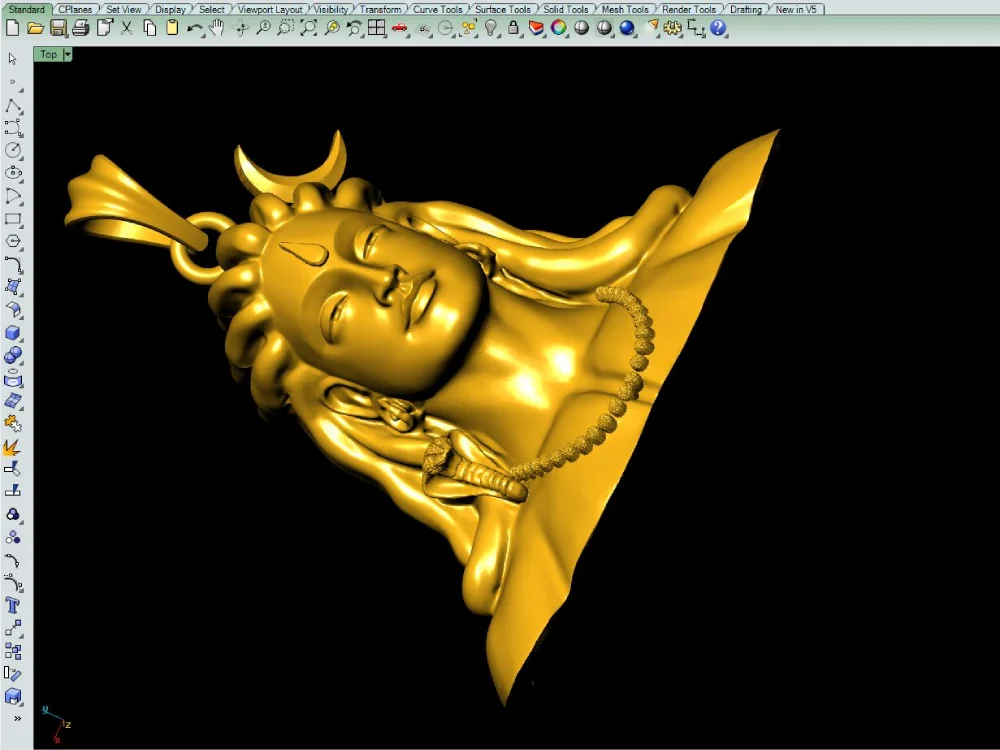The height and width of the screenshot is (750, 1000).
Task: Expand sidebar with the double chevron
Action: [x=17, y=719]
